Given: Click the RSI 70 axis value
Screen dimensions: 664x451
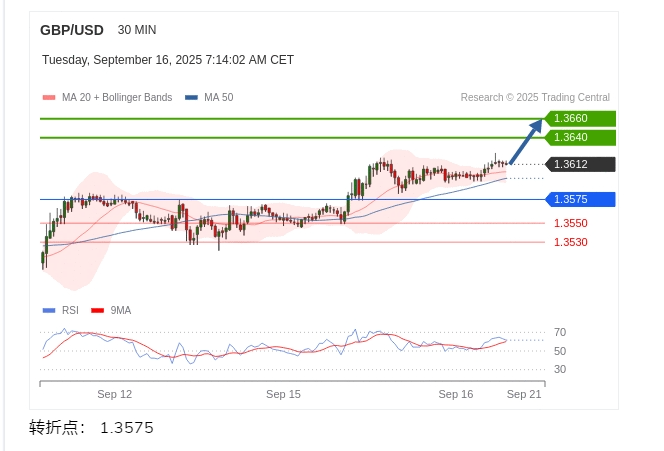Looking at the screenshot, I should tap(560, 332).
